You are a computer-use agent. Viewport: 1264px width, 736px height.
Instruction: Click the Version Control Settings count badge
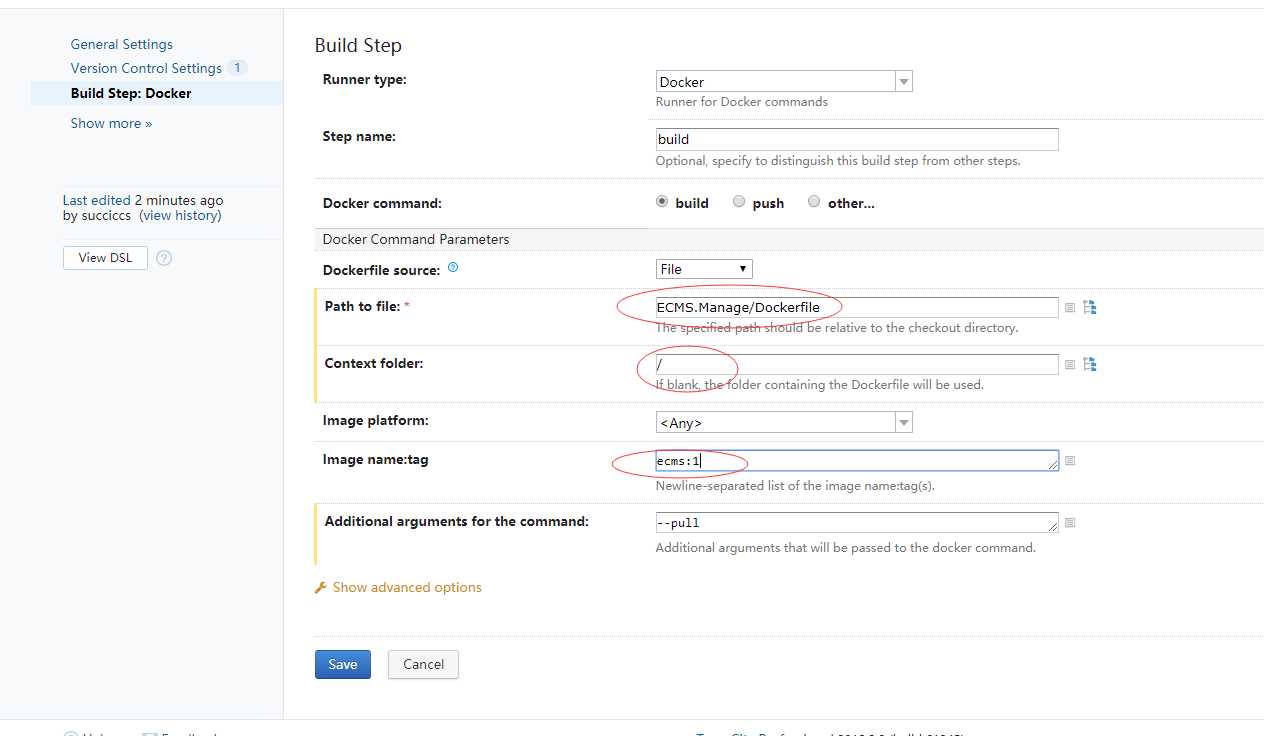point(237,68)
